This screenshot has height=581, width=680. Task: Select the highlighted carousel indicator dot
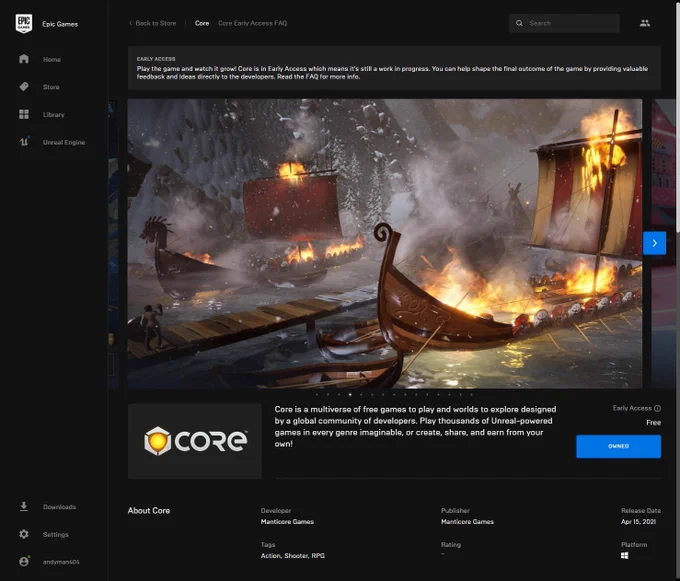click(350, 395)
